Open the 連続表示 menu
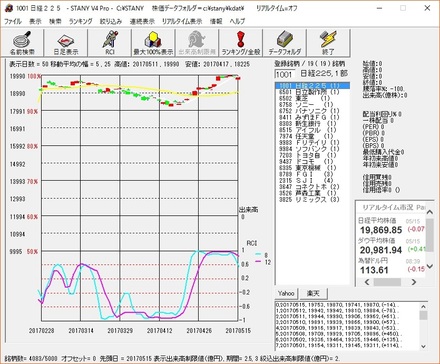The image size is (440, 364). point(142,21)
